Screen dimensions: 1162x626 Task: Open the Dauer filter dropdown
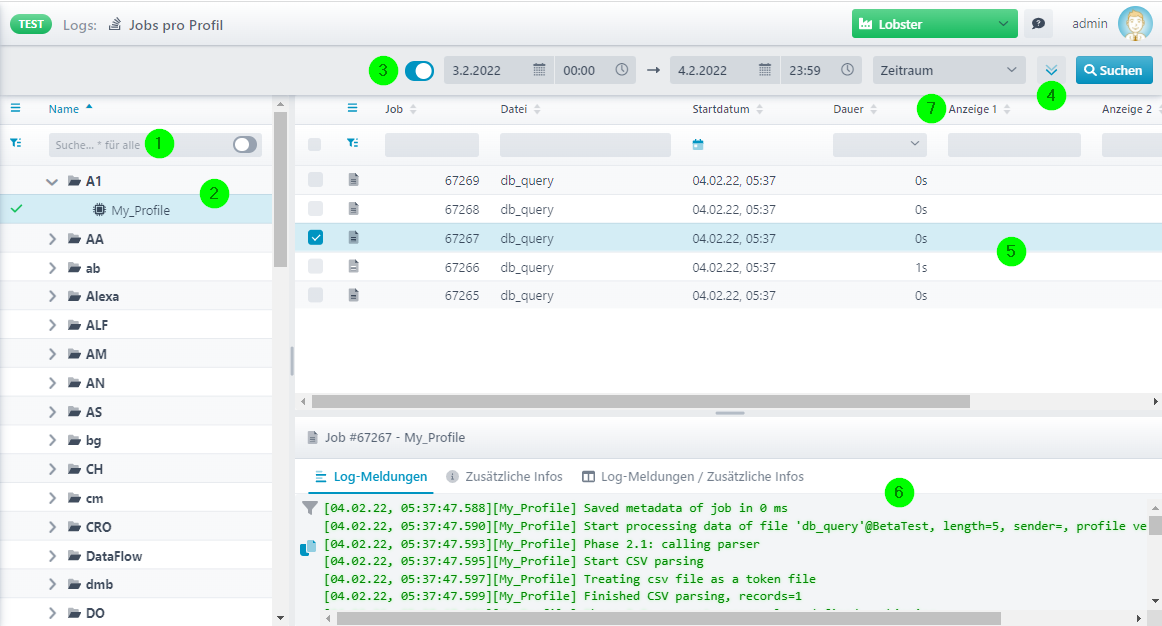[x=880, y=144]
